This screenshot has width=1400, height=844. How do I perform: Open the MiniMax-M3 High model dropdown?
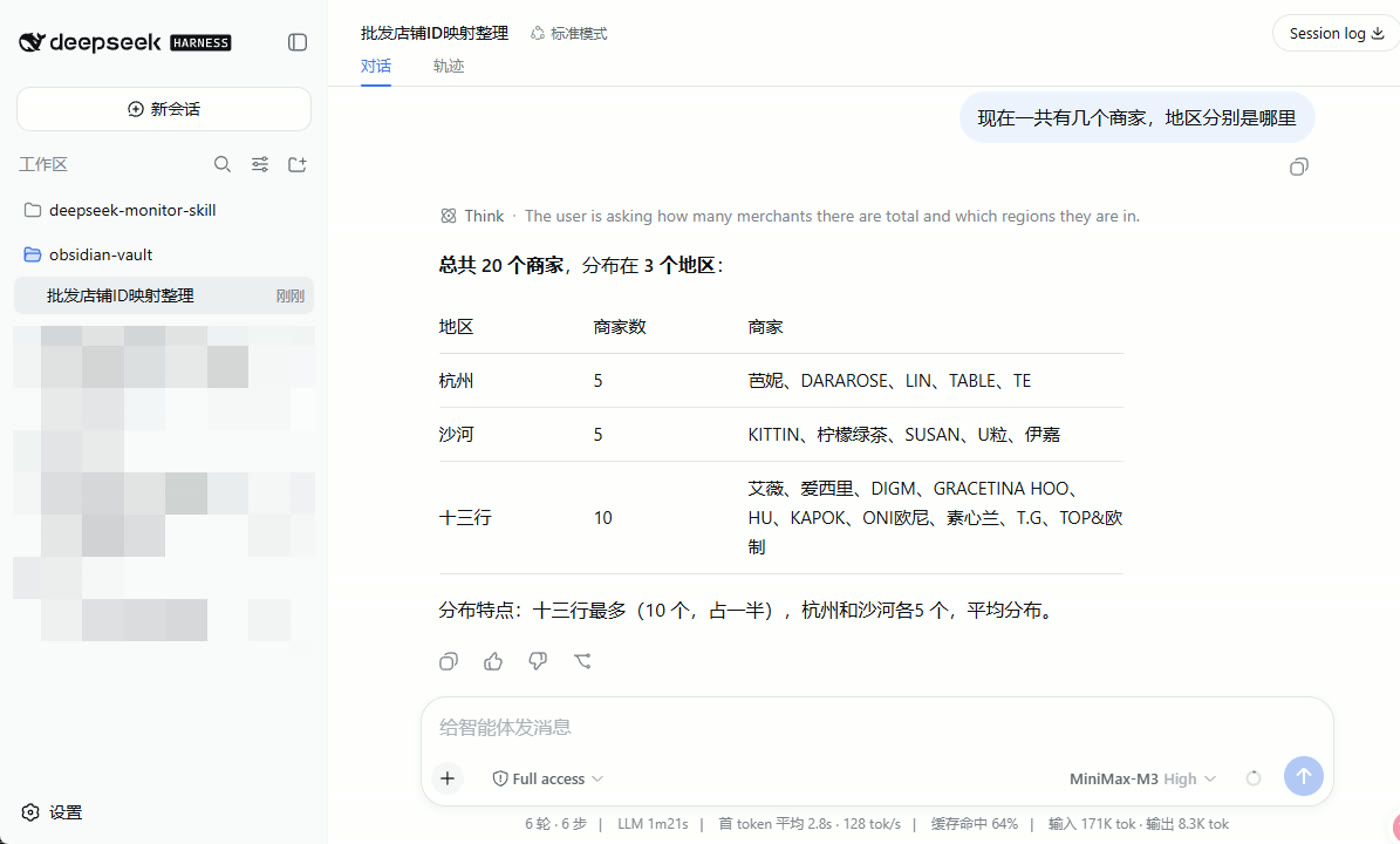tap(1143, 778)
